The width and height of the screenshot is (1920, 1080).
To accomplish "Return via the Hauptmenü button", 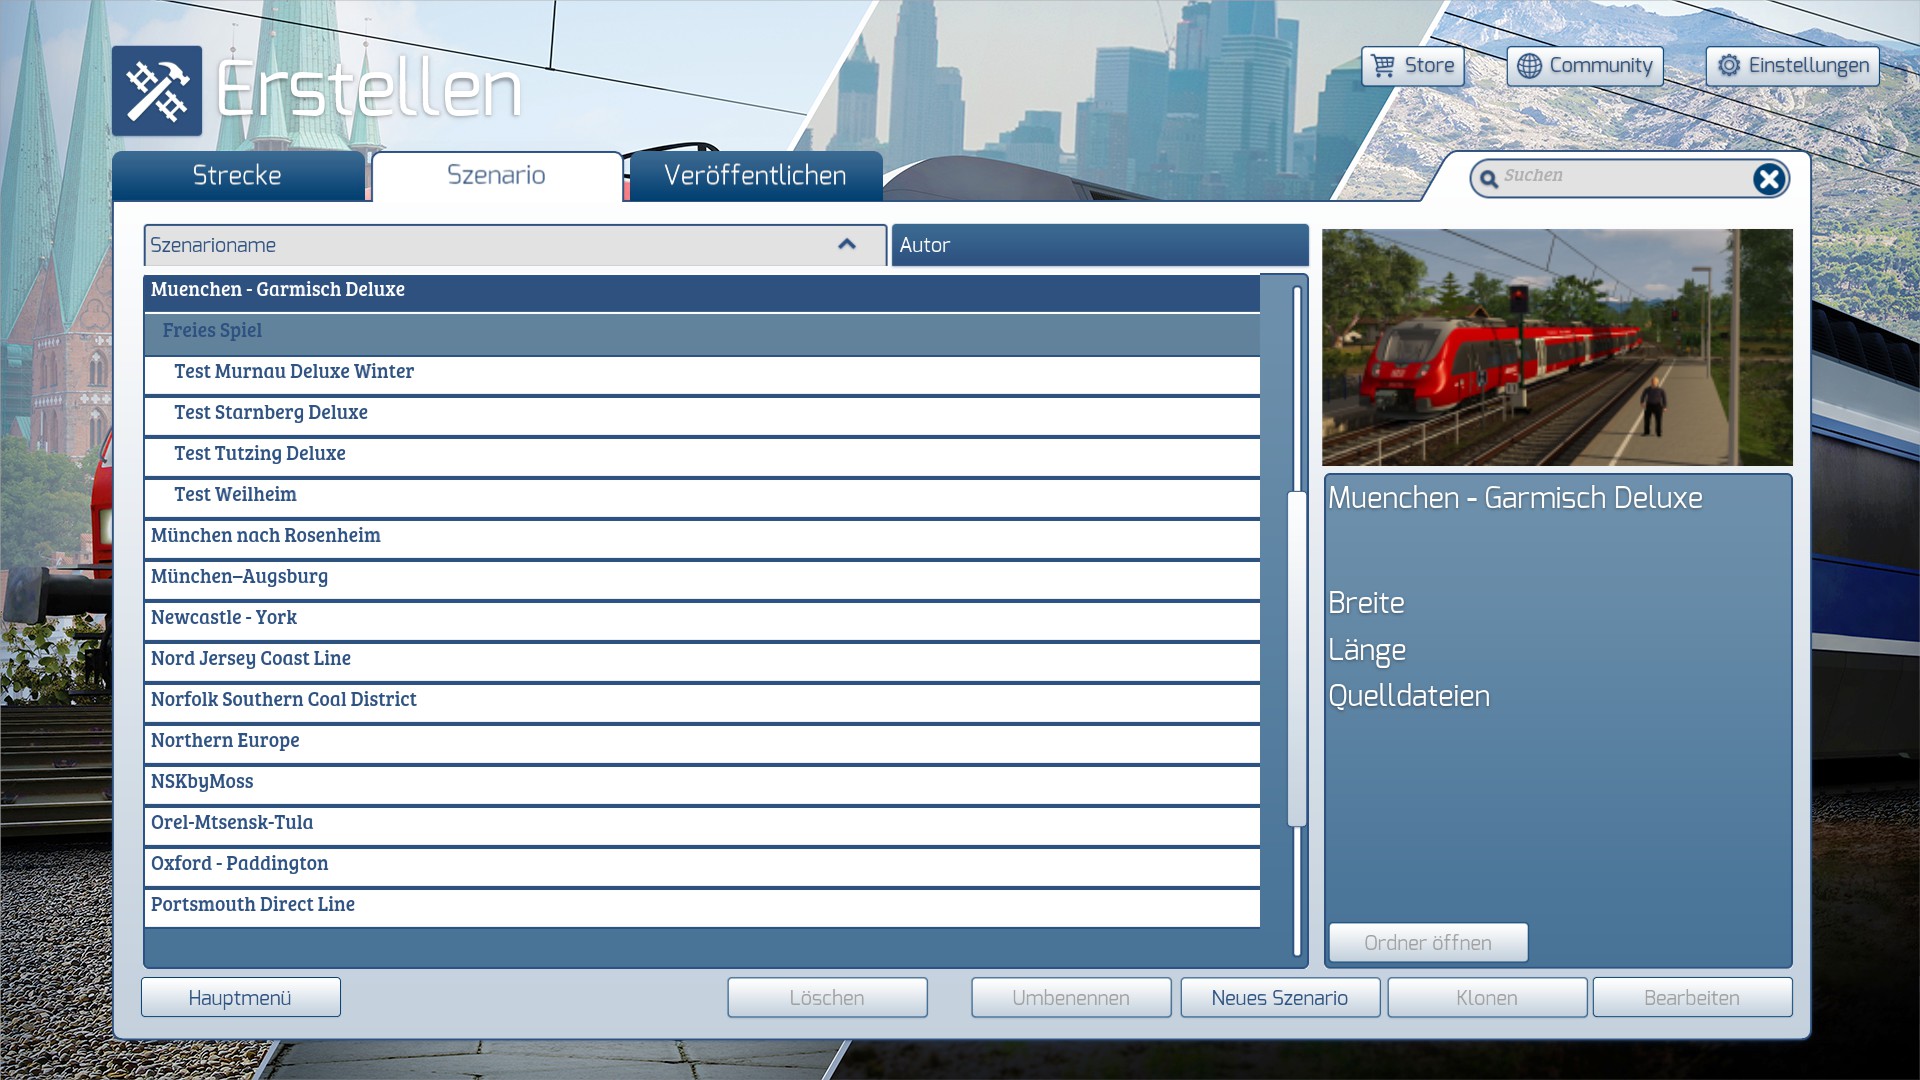I will pyautogui.click(x=240, y=998).
